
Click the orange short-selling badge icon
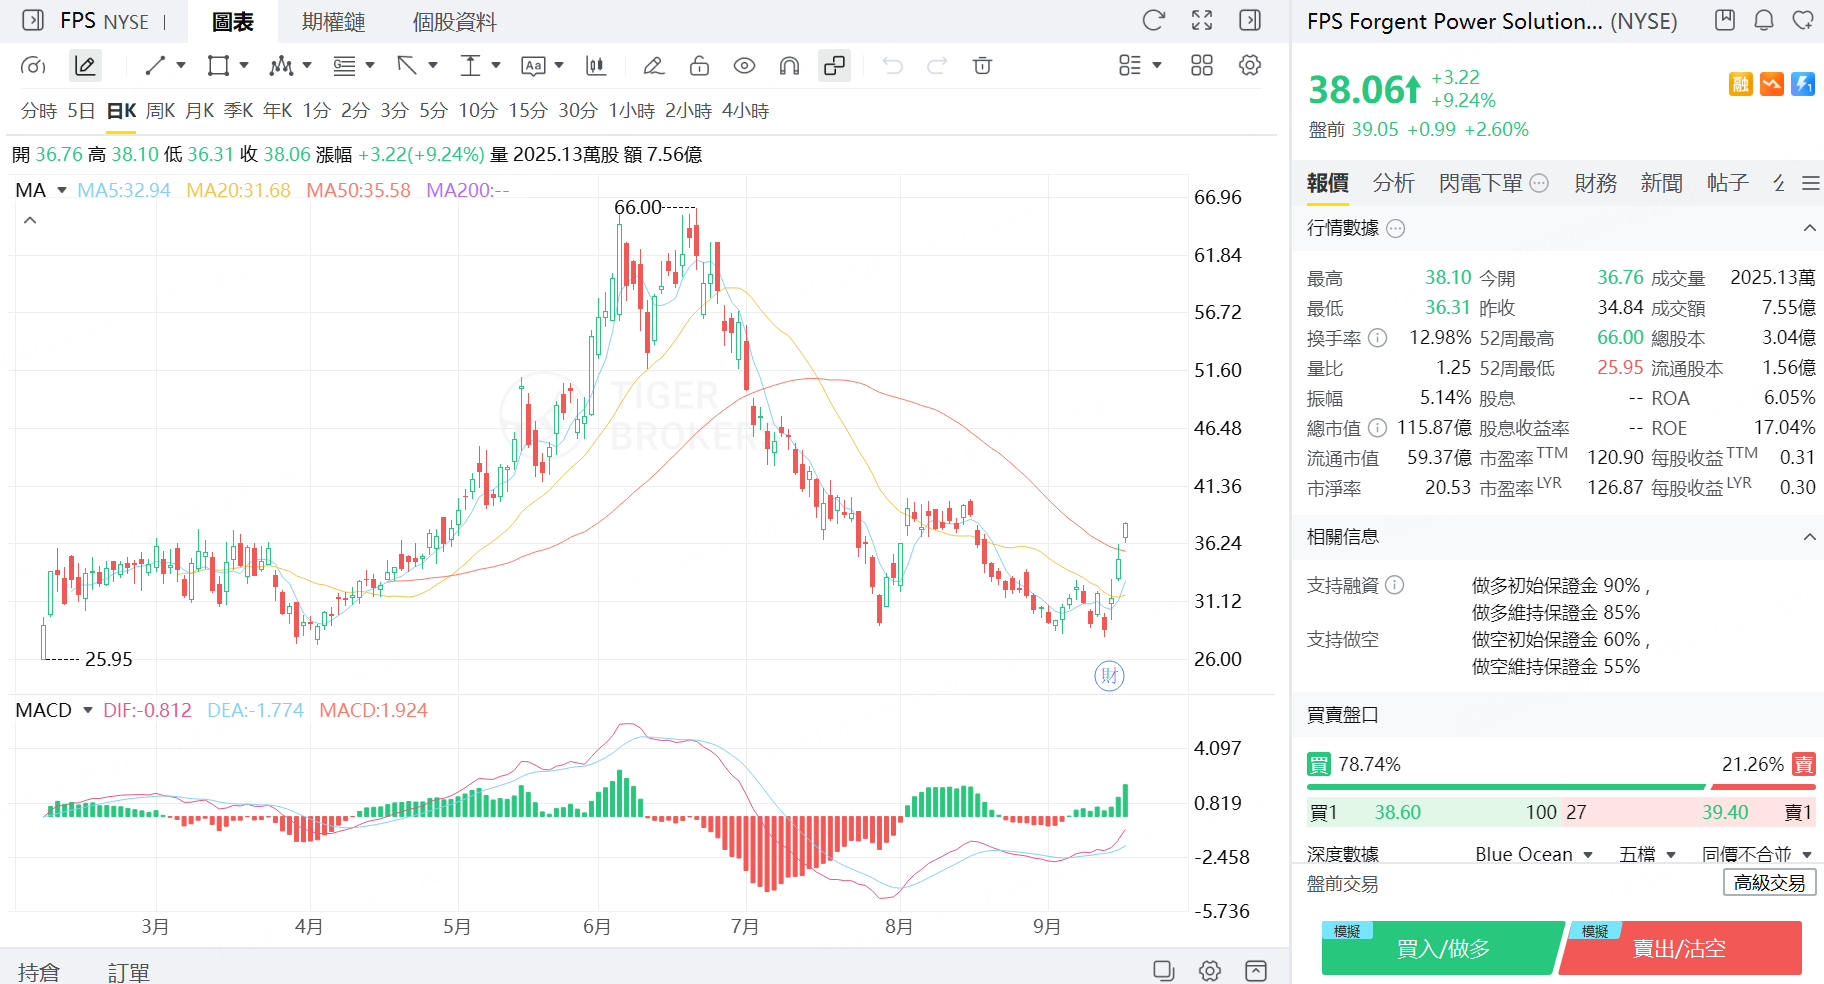1772,84
